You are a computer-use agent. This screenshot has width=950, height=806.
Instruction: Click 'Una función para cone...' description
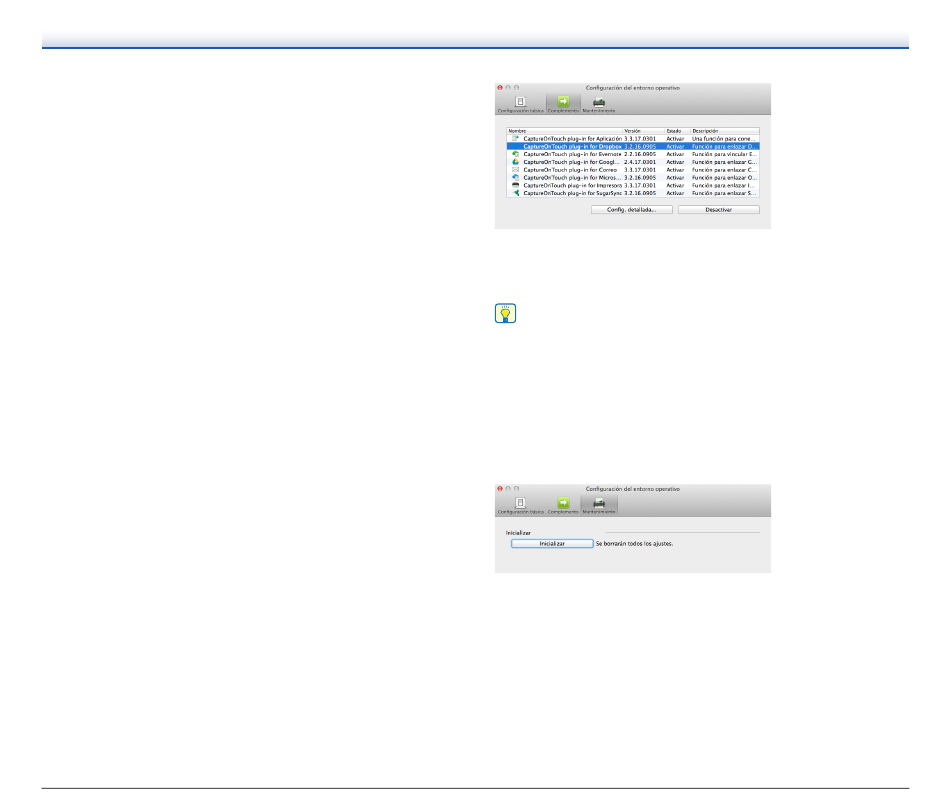coord(724,139)
